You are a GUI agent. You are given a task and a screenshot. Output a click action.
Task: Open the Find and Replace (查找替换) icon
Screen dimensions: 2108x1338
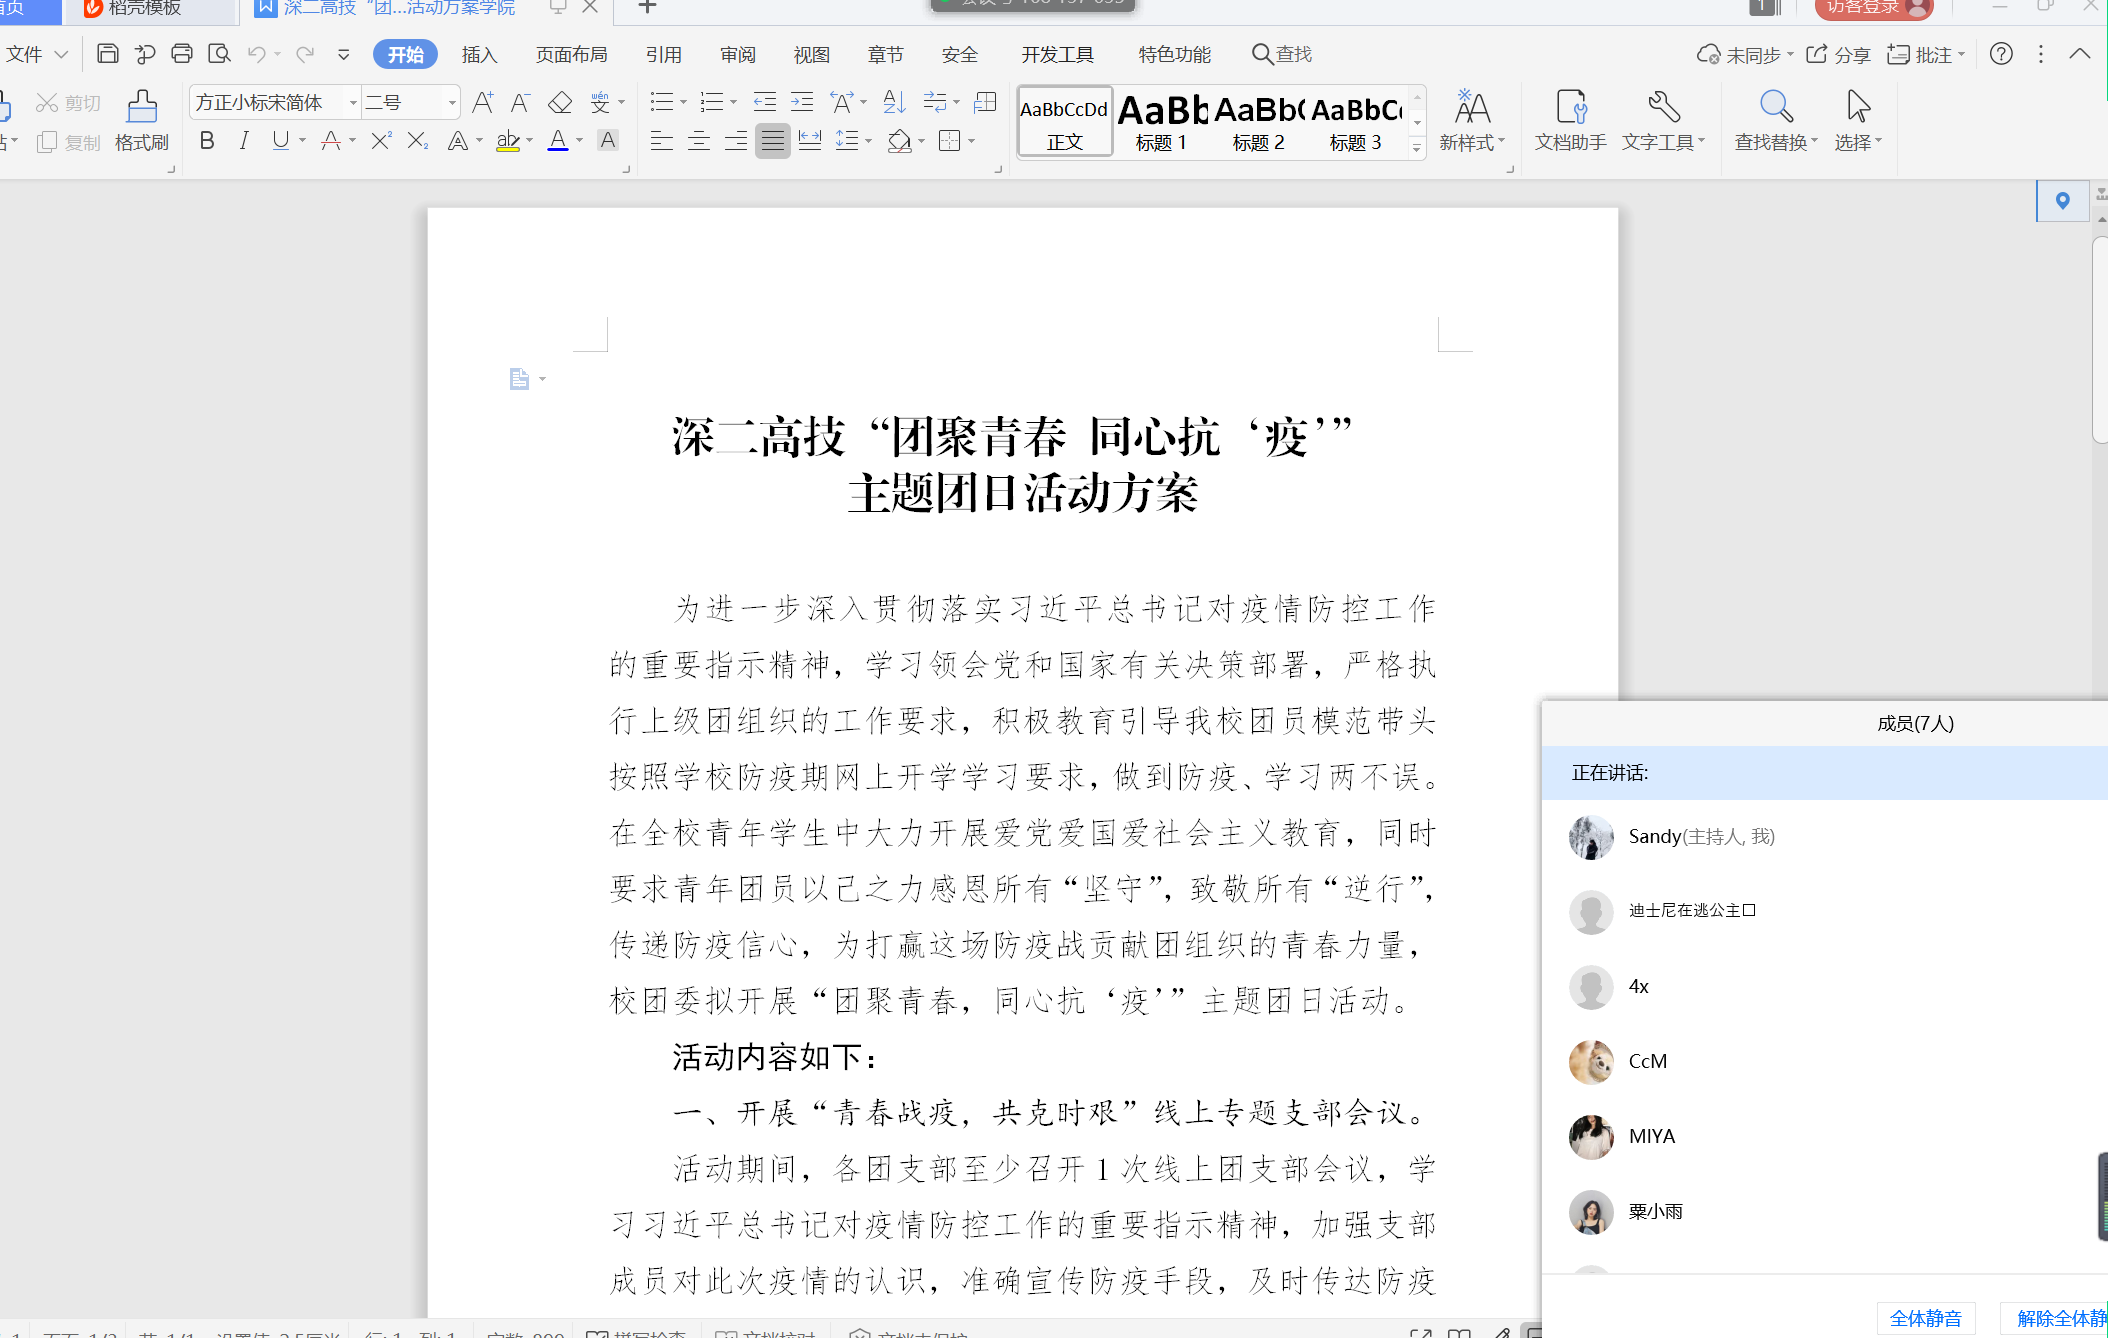pos(1776,120)
